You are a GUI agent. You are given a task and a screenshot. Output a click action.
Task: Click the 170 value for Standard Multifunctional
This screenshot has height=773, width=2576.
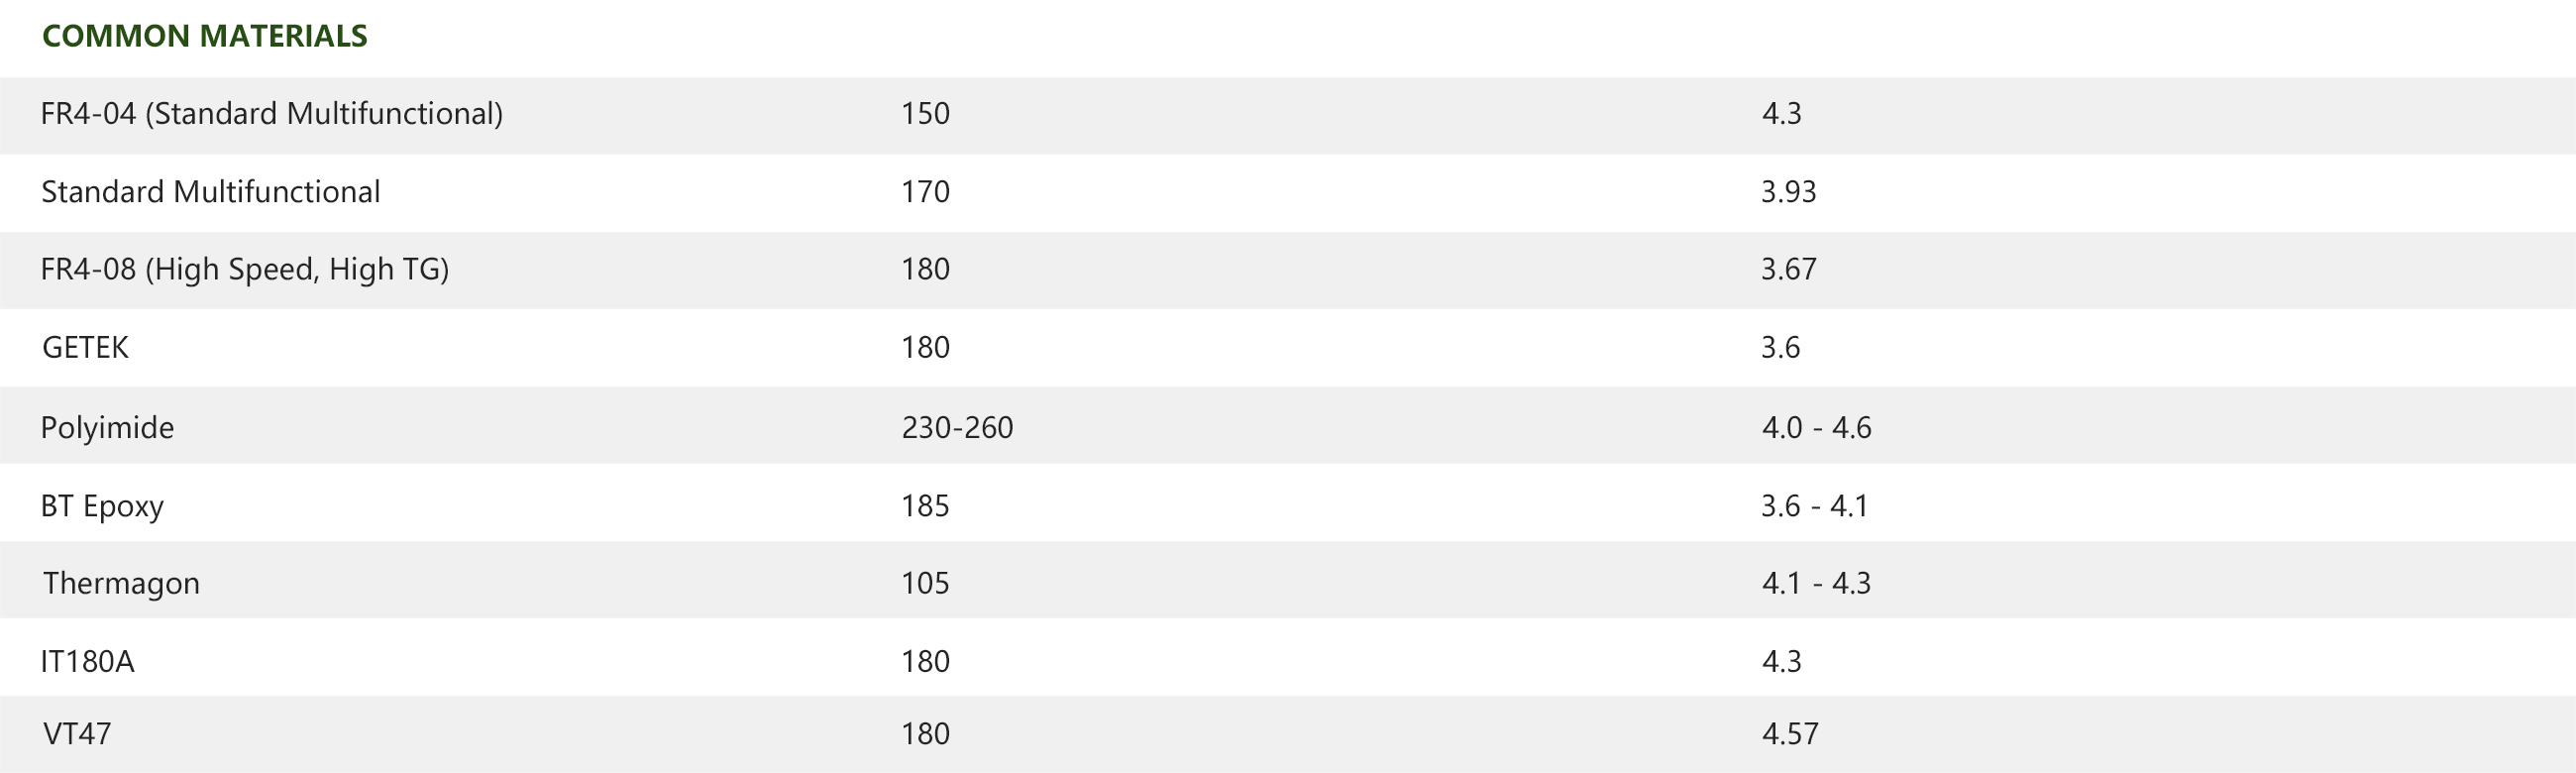point(925,191)
